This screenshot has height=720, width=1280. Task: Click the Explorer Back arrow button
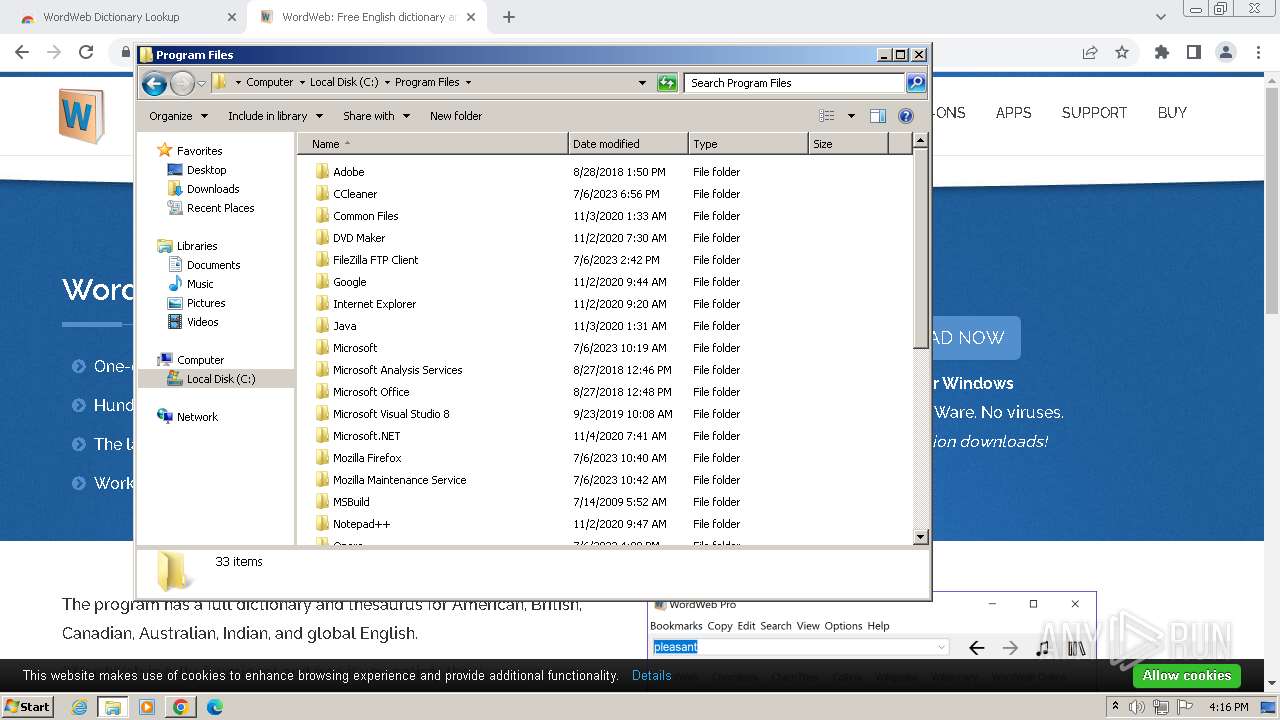154,83
